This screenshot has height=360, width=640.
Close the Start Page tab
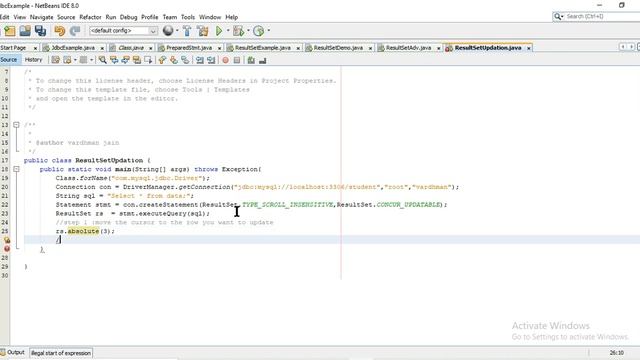click(35, 48)
